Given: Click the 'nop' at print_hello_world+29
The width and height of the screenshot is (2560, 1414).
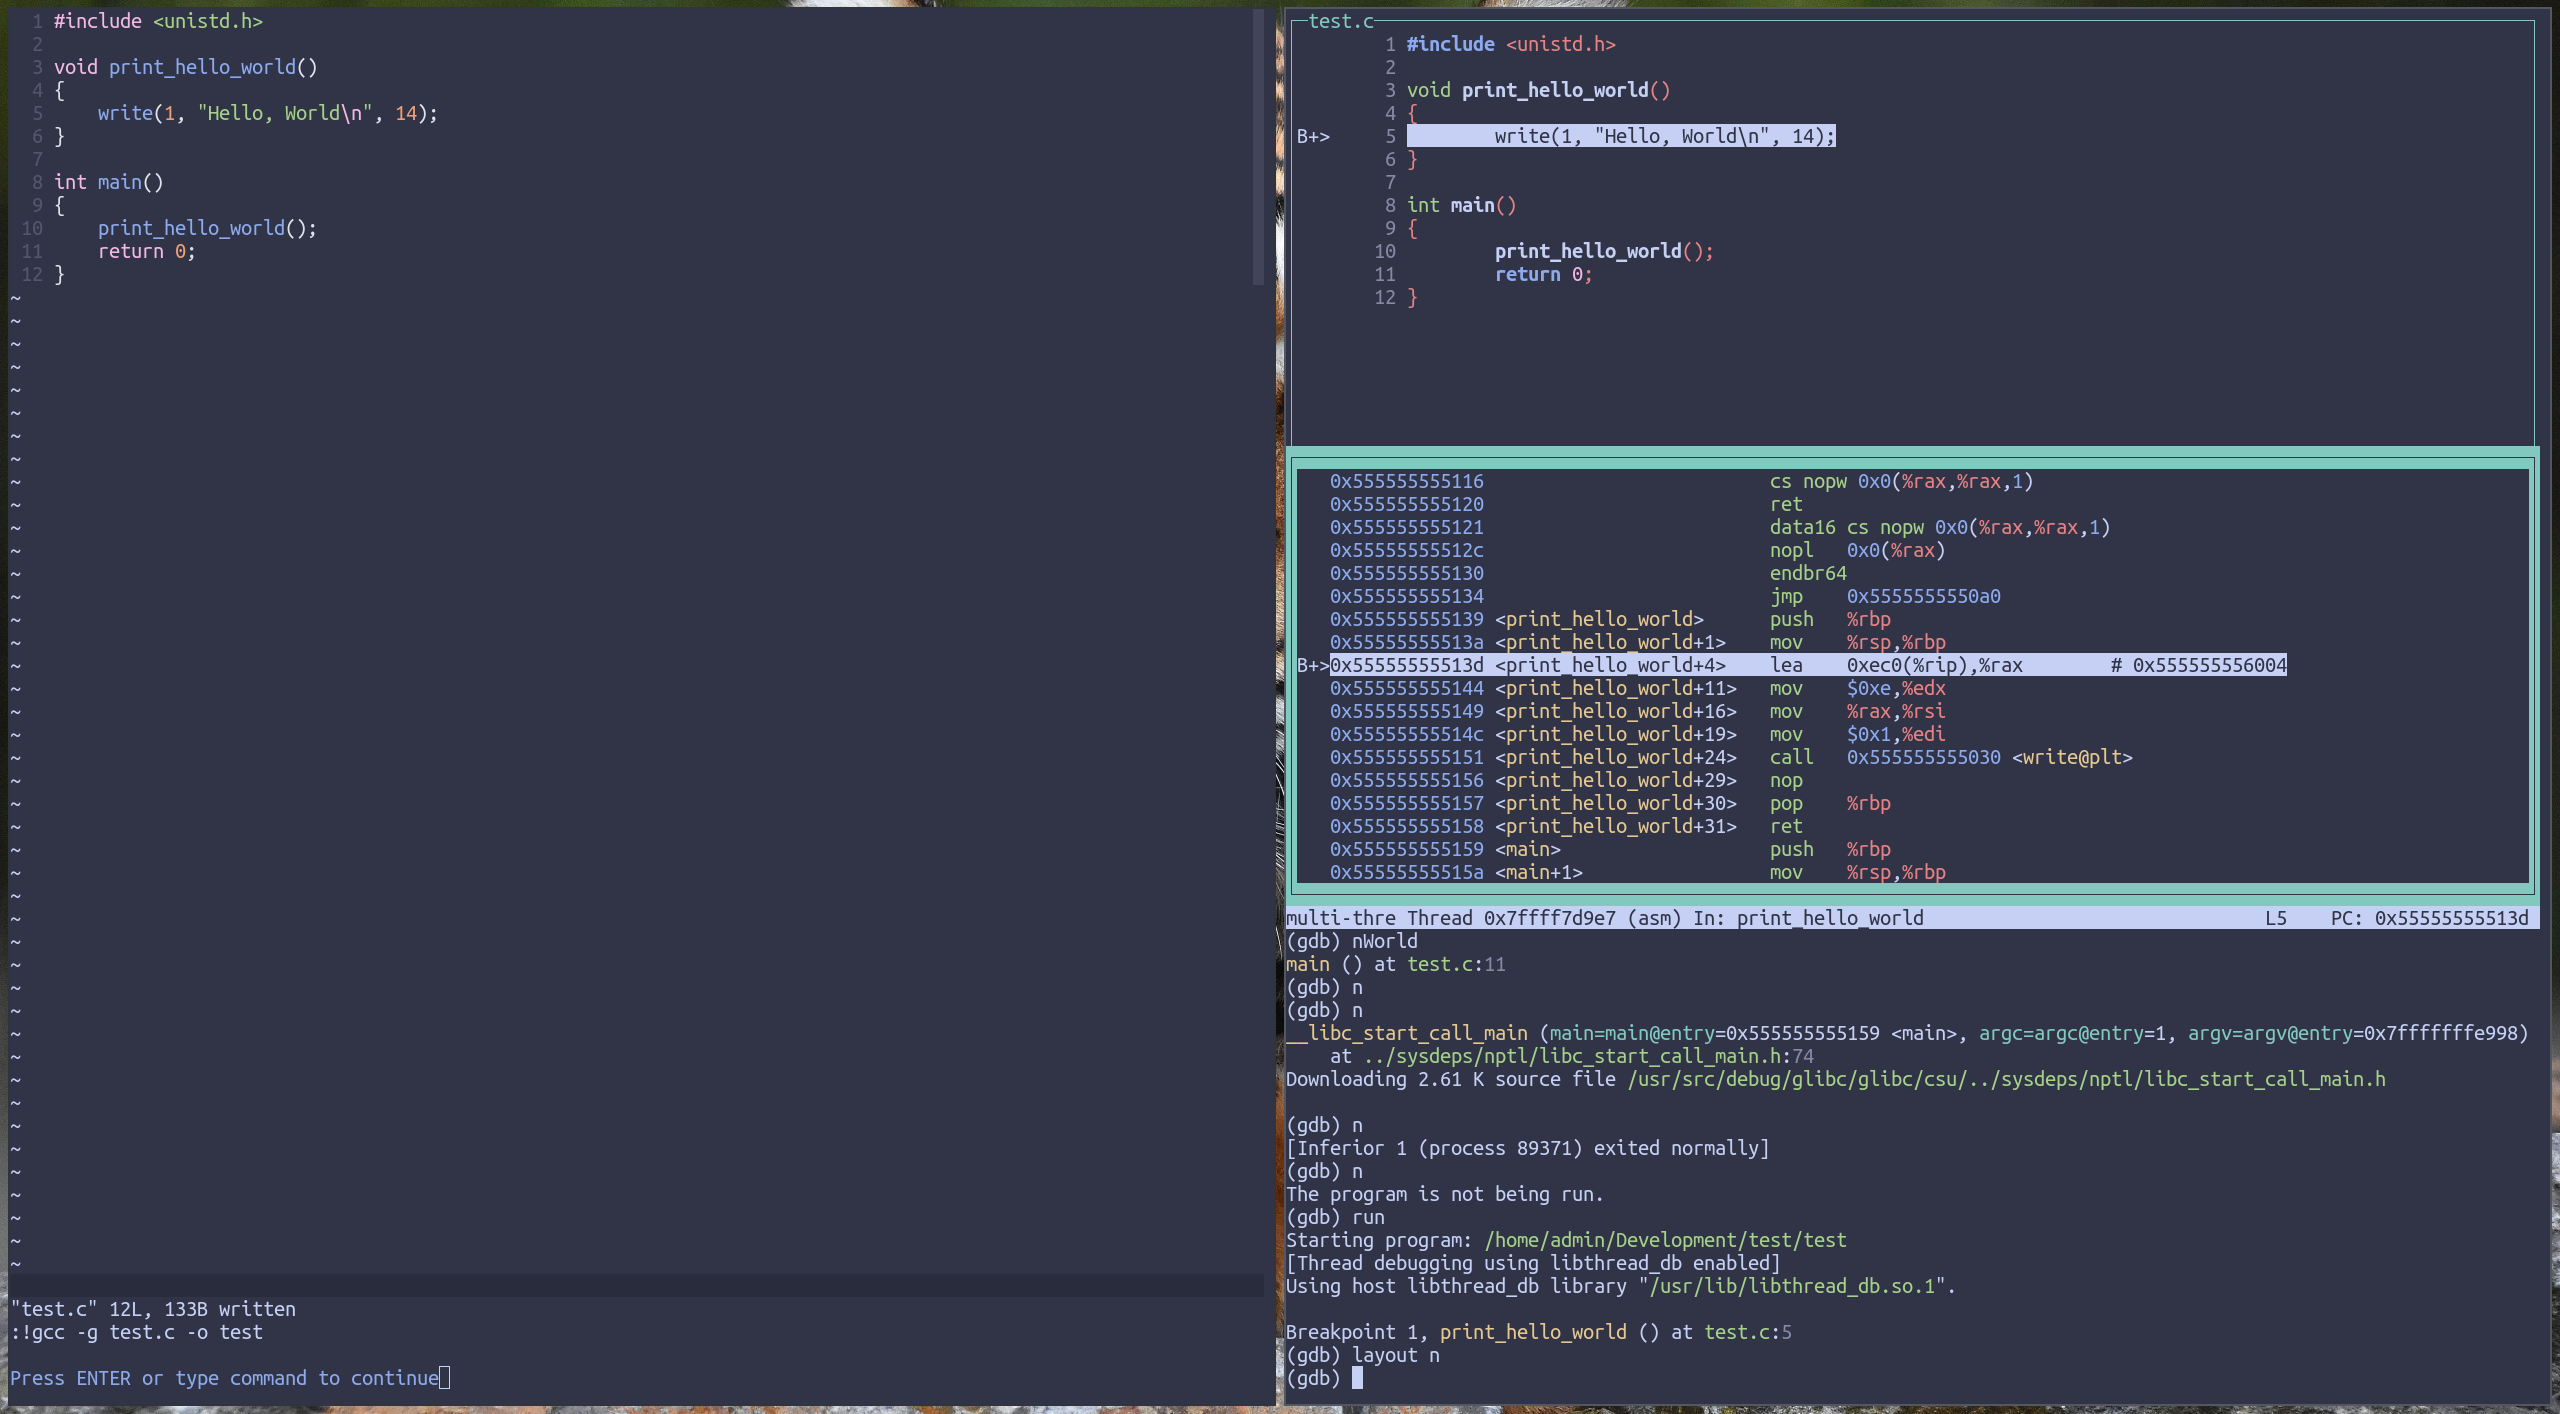Looking at the screenshot, I should (x=1786, y=780).
